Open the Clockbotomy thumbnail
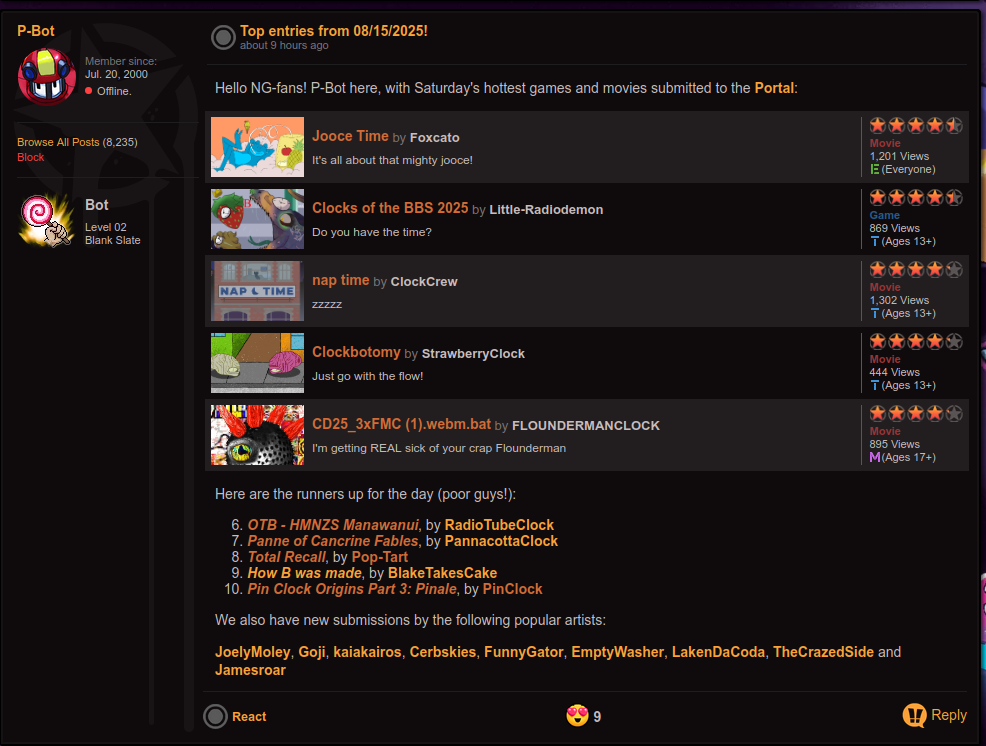Viewport: 986px width, 746px height. [257, 363]
